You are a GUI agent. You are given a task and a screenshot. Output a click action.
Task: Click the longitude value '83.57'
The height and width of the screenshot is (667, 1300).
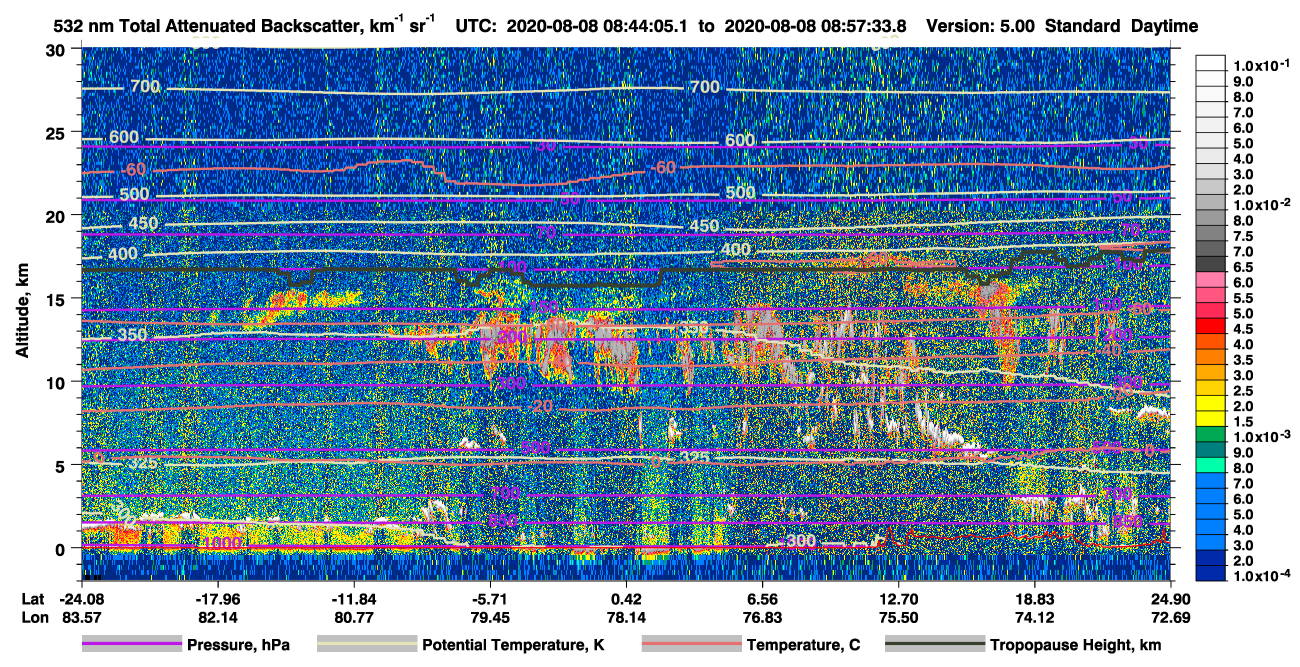pos(81,617)
